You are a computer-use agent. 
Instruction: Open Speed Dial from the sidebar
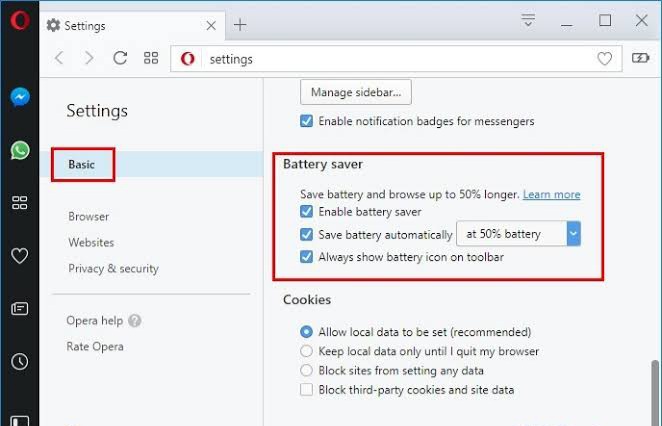click(x=19, y=203)
